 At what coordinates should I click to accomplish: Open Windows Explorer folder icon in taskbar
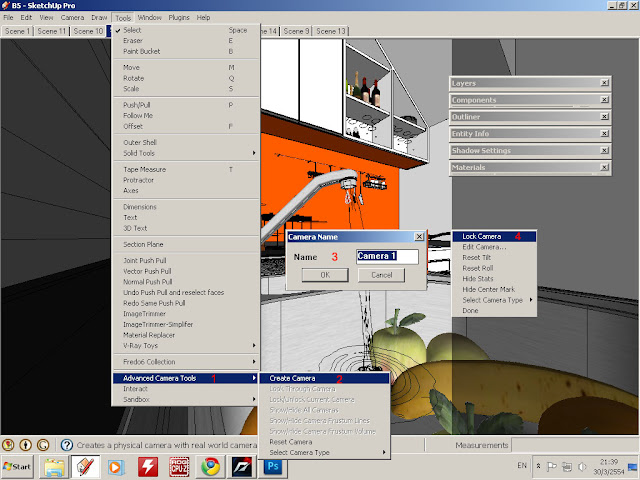pyautogui.click(x=54, y=467)
